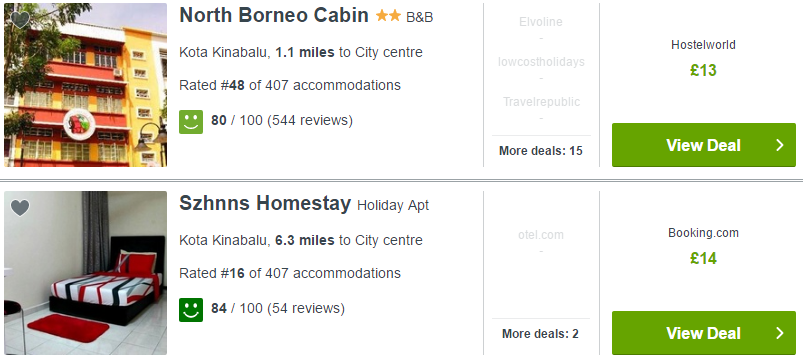This screenshot has width=803, height=362.
Task: Click the North Borneo Cabin star rating
Action: pyautogui.click(x=388, y=16)
